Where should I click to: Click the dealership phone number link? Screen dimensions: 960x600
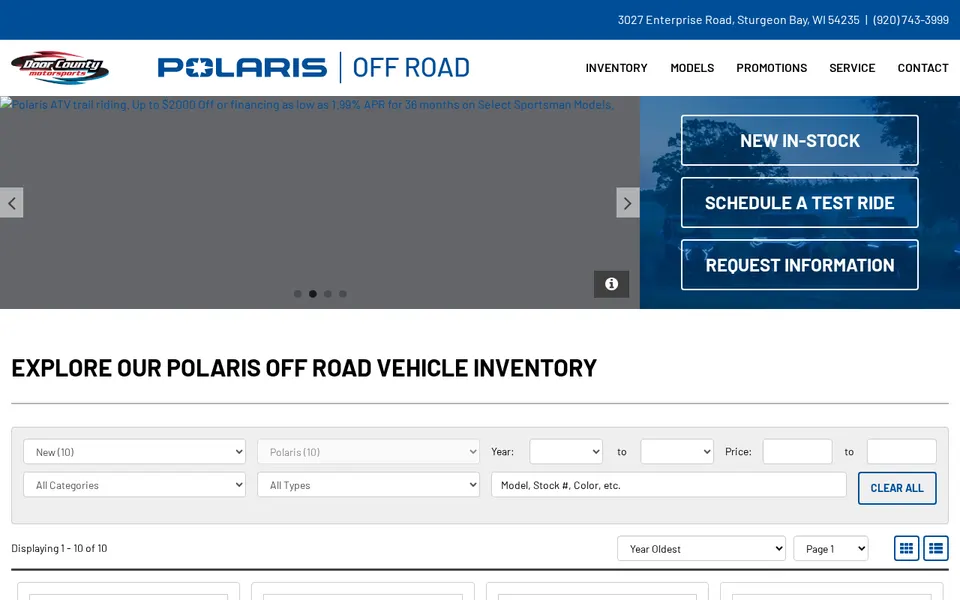click(910, 20)
